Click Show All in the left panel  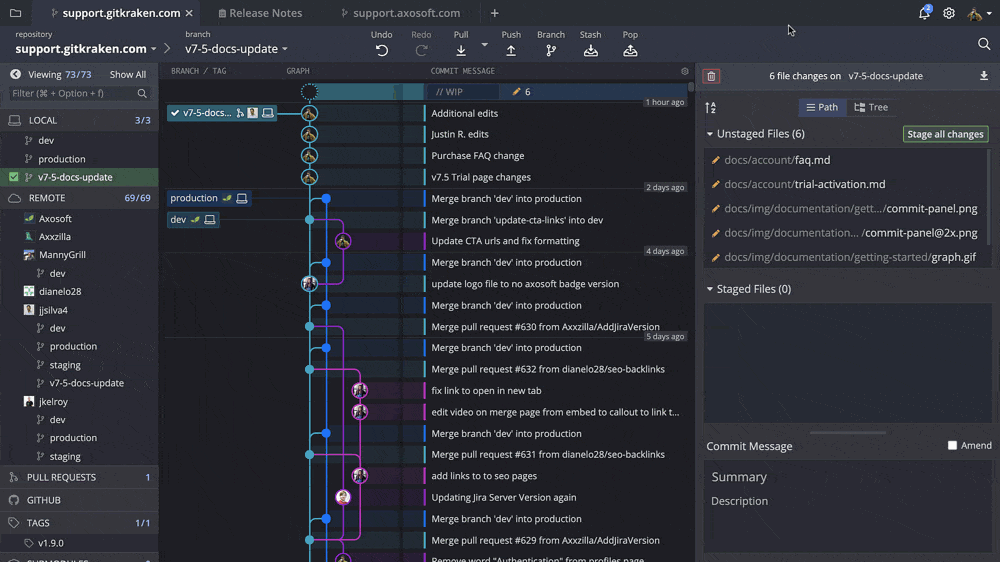click(x=127, y=75)
